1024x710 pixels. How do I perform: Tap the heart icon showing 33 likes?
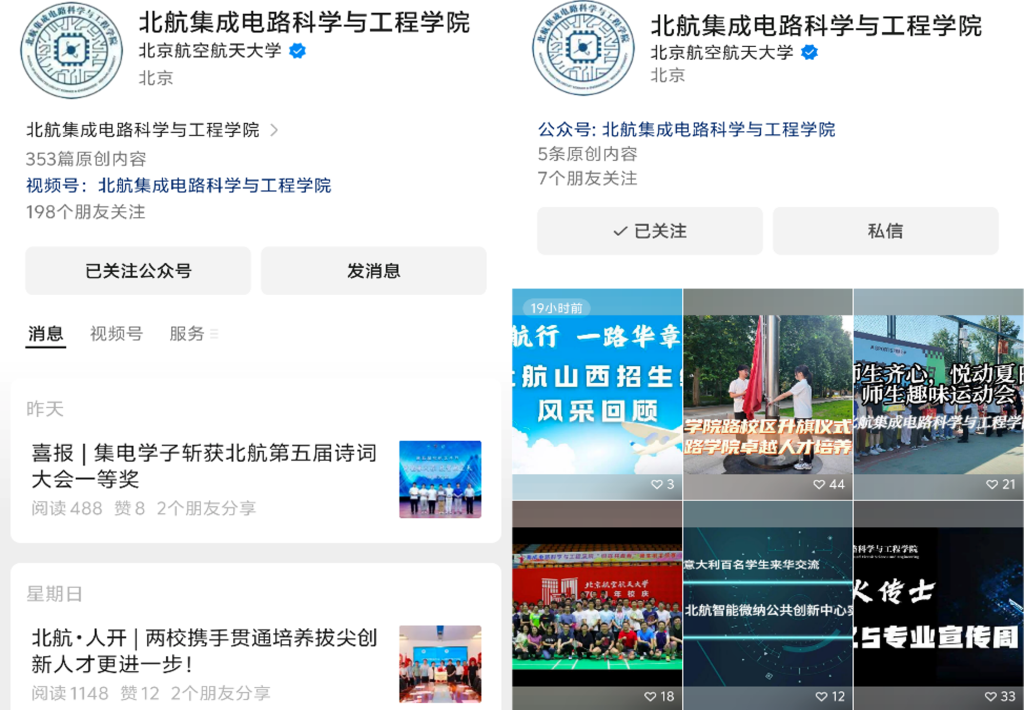(991, 696)
